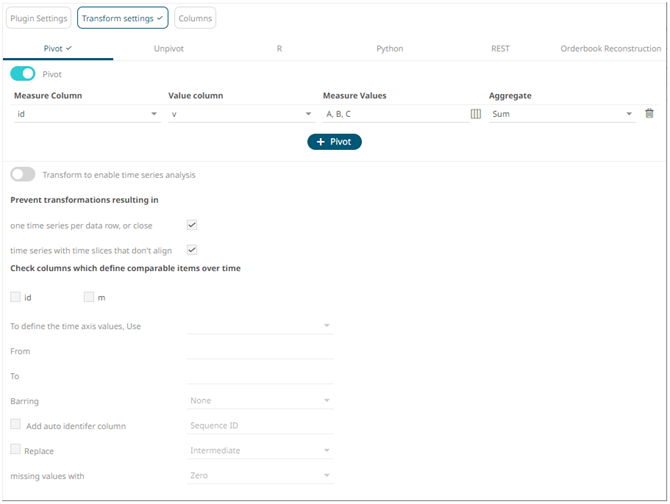The height and width of the screenshot is (504, 670).
Task: Click the Sequence ID input field
Action: [x=260, y=425]
